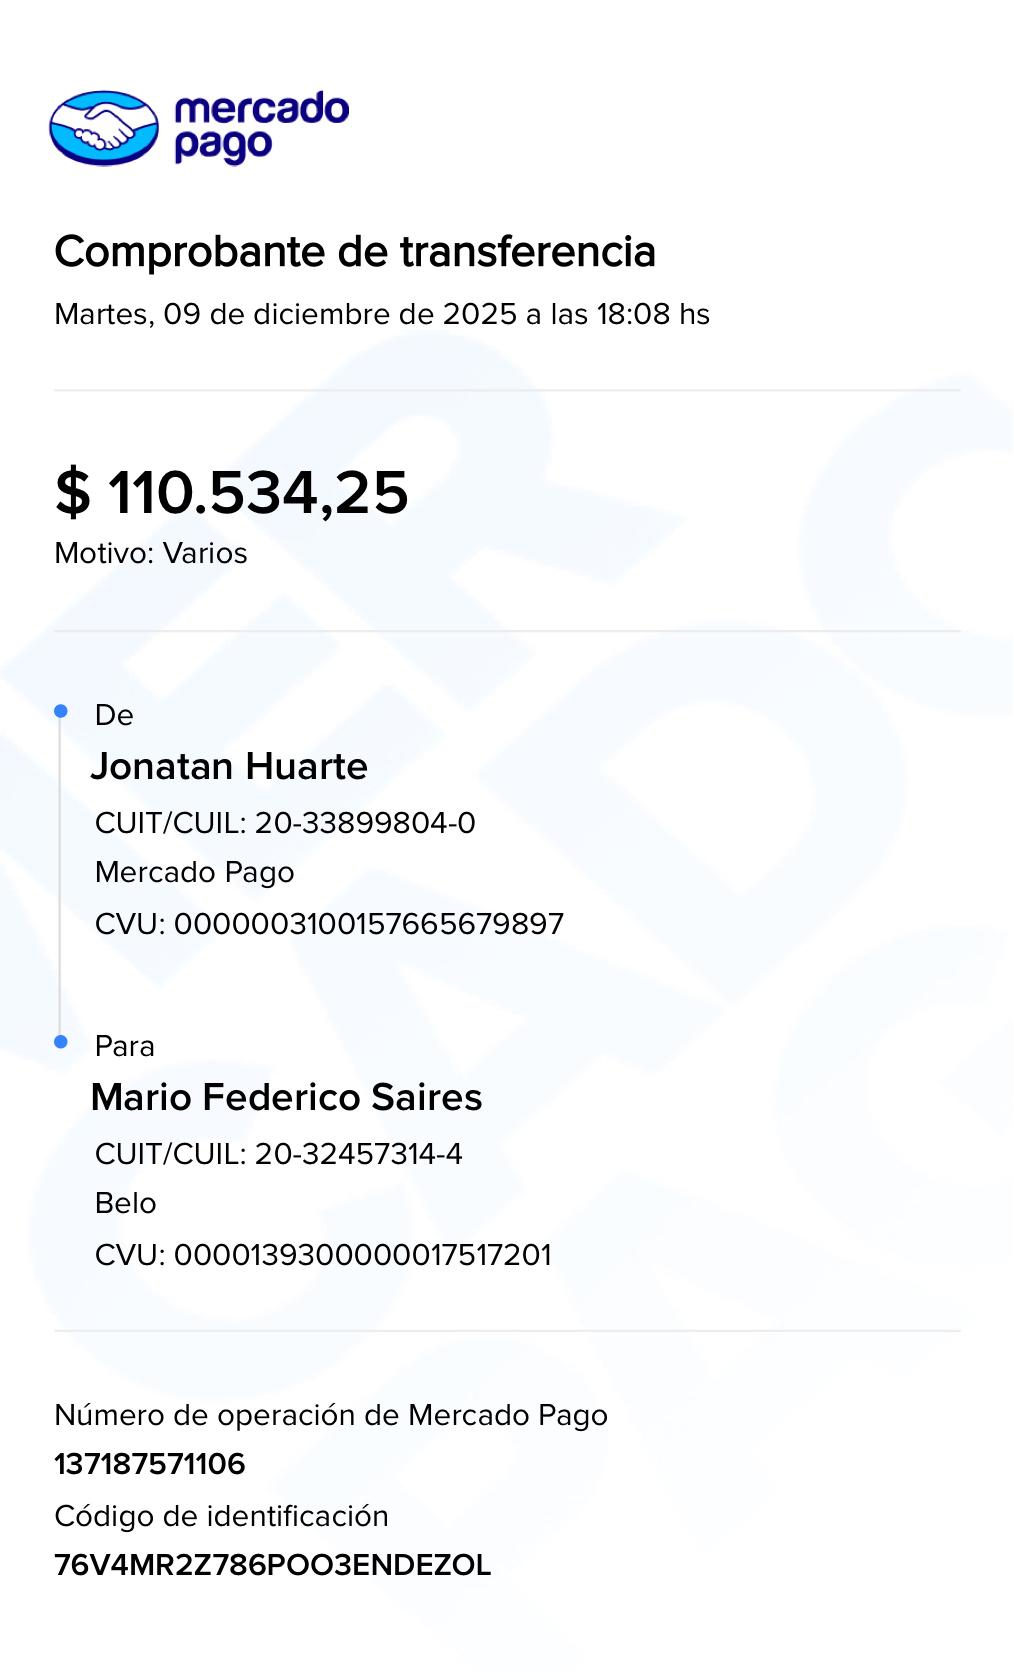Click 'Número de operación de Mercado Pago' label

(x=331, y=1415)
